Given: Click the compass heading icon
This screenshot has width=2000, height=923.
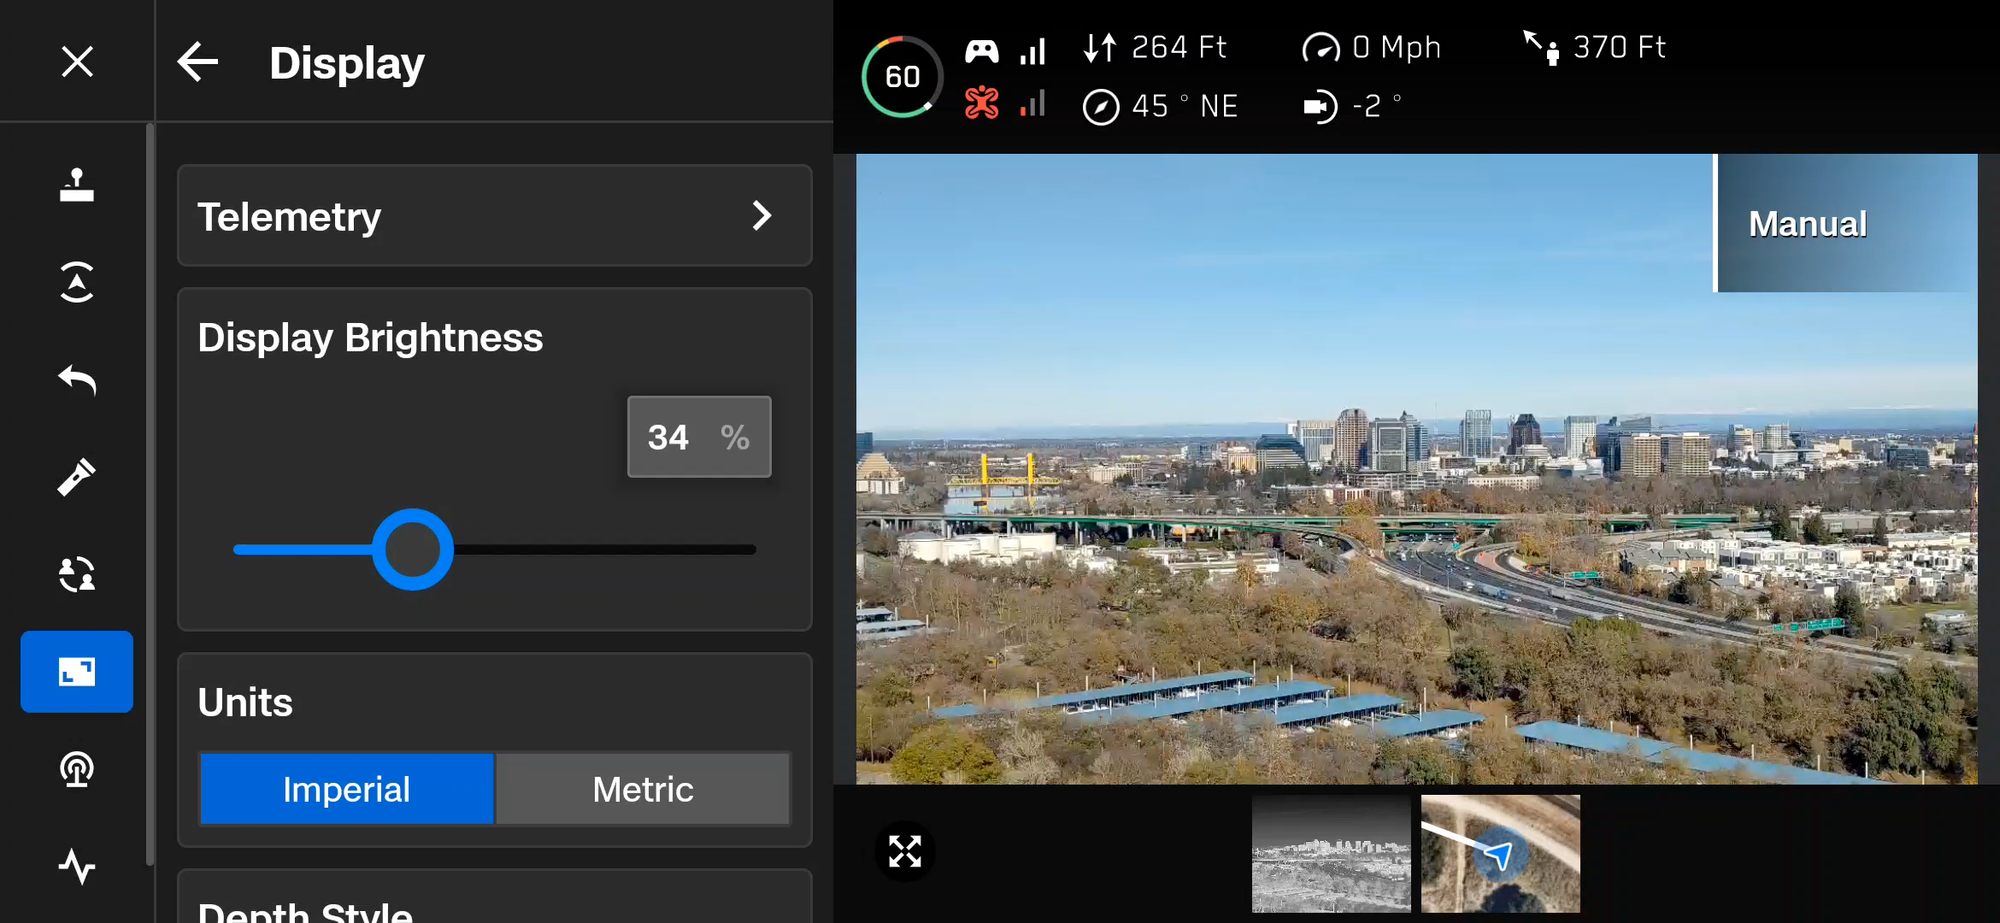Looking at the screenshot, I should 1101,107.
